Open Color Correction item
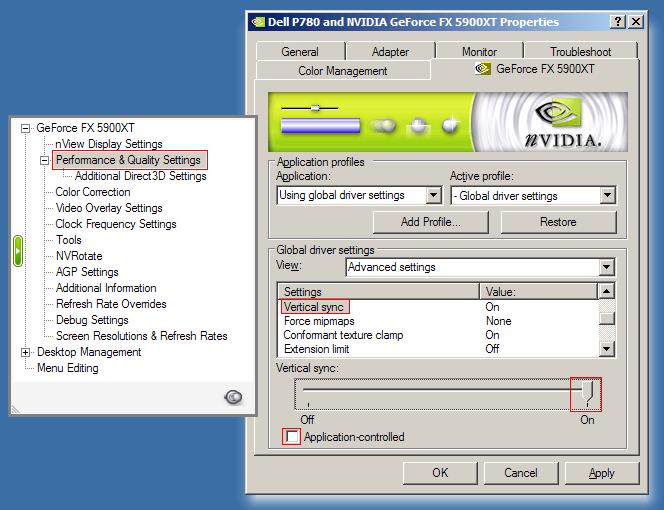The width and height of the screenshot is (664, 510). (x=93, y=192)
